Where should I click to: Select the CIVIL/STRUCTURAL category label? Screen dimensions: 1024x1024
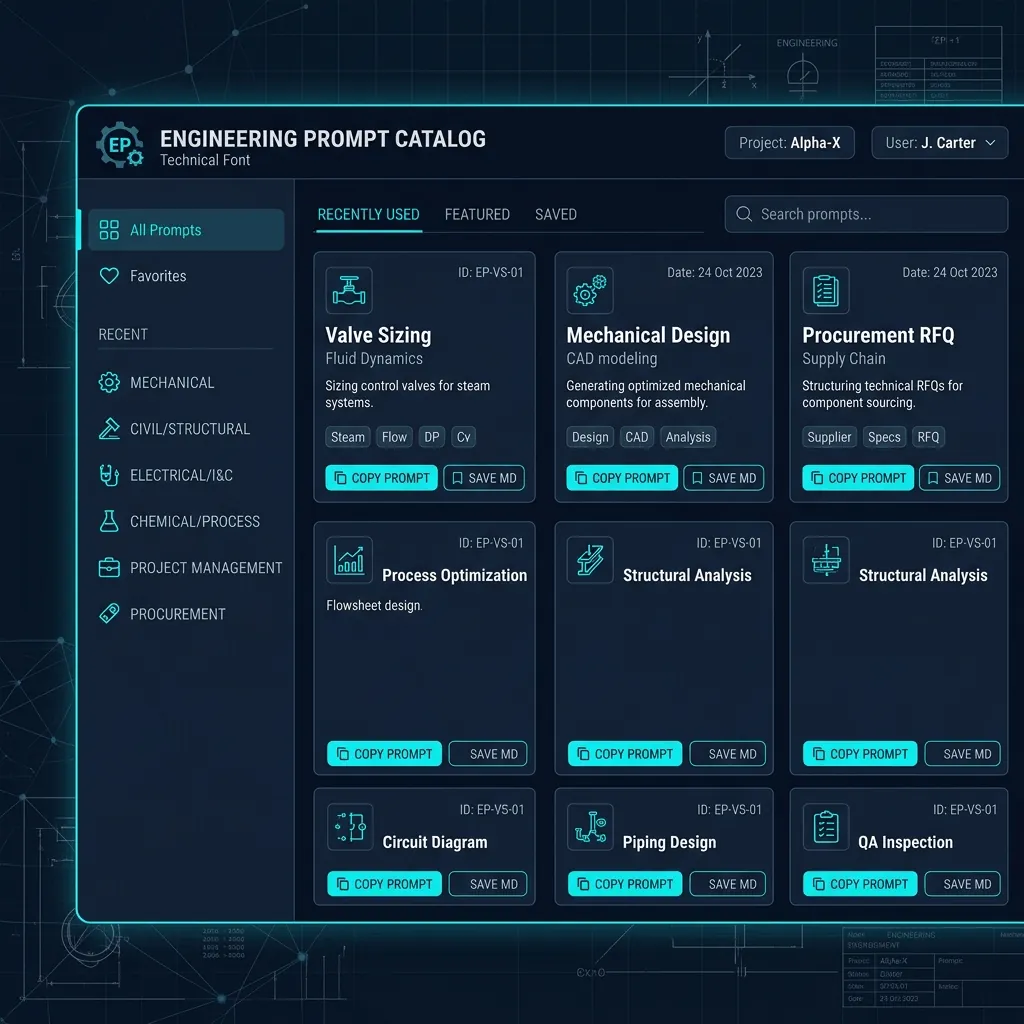point(189,429)
